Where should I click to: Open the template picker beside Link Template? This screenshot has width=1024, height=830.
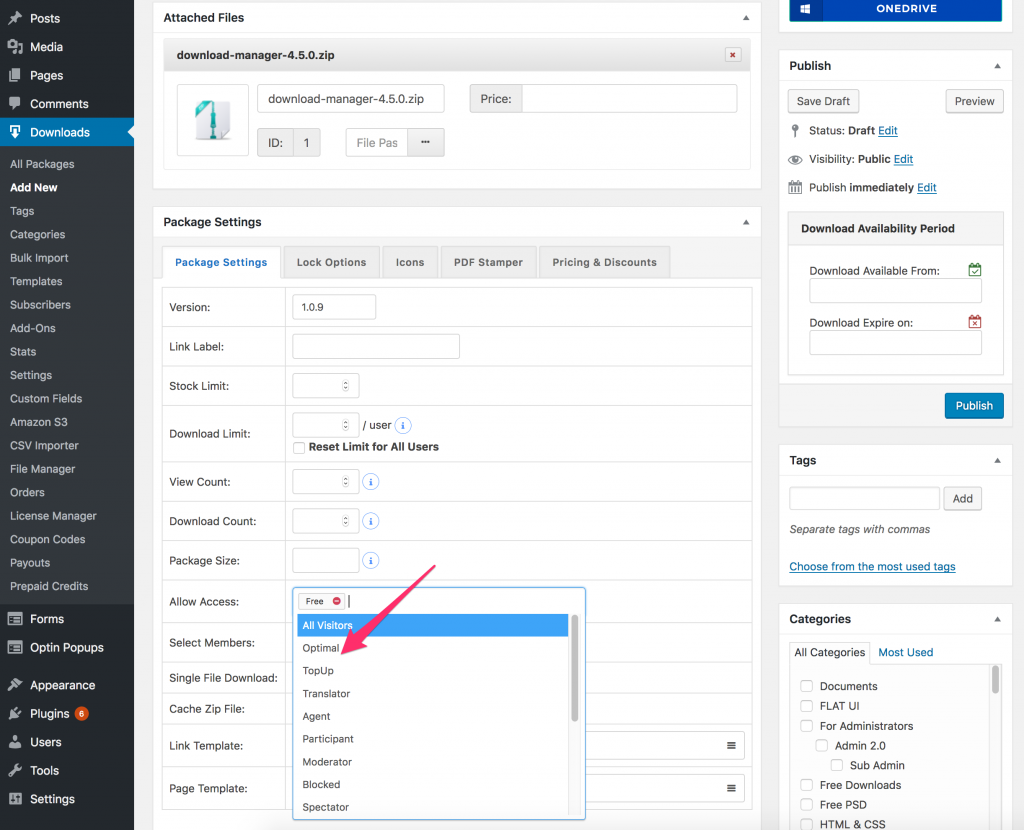coord(731,745)
